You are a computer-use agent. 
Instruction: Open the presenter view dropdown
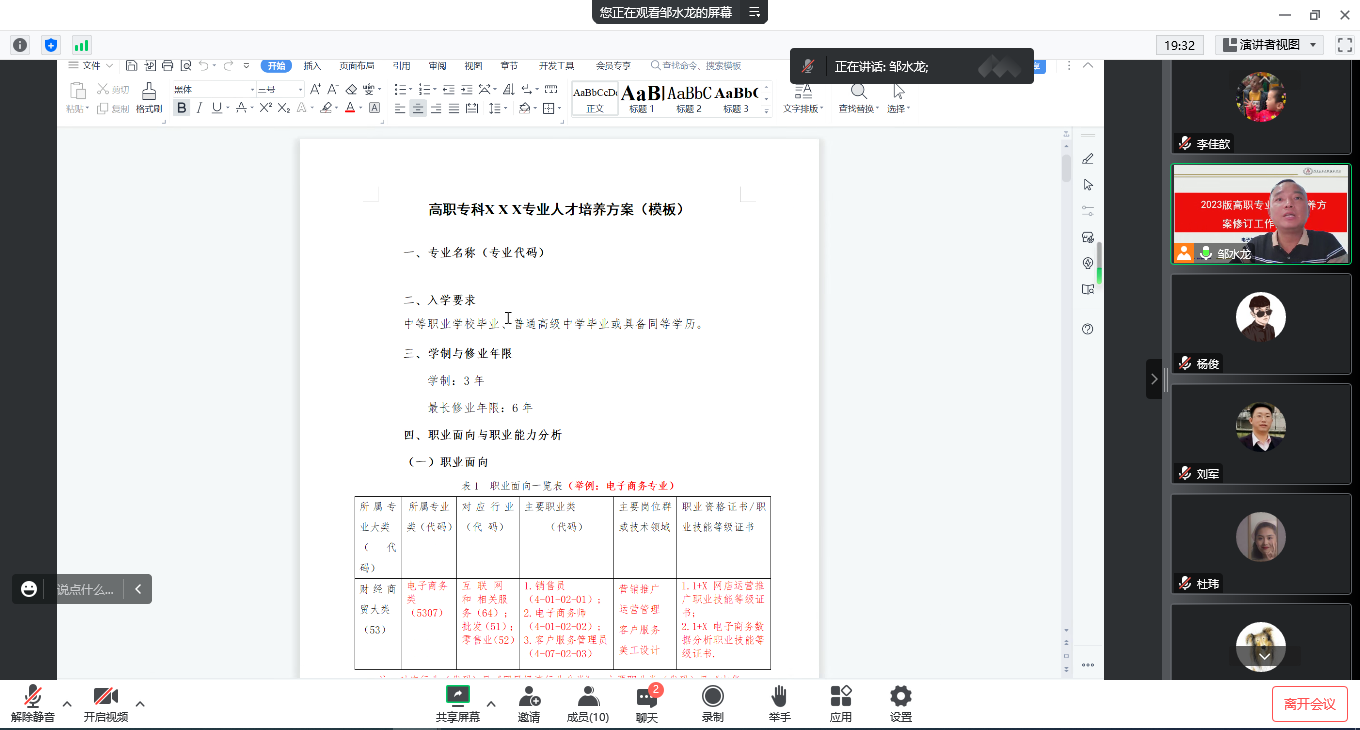coord(1269,45)
